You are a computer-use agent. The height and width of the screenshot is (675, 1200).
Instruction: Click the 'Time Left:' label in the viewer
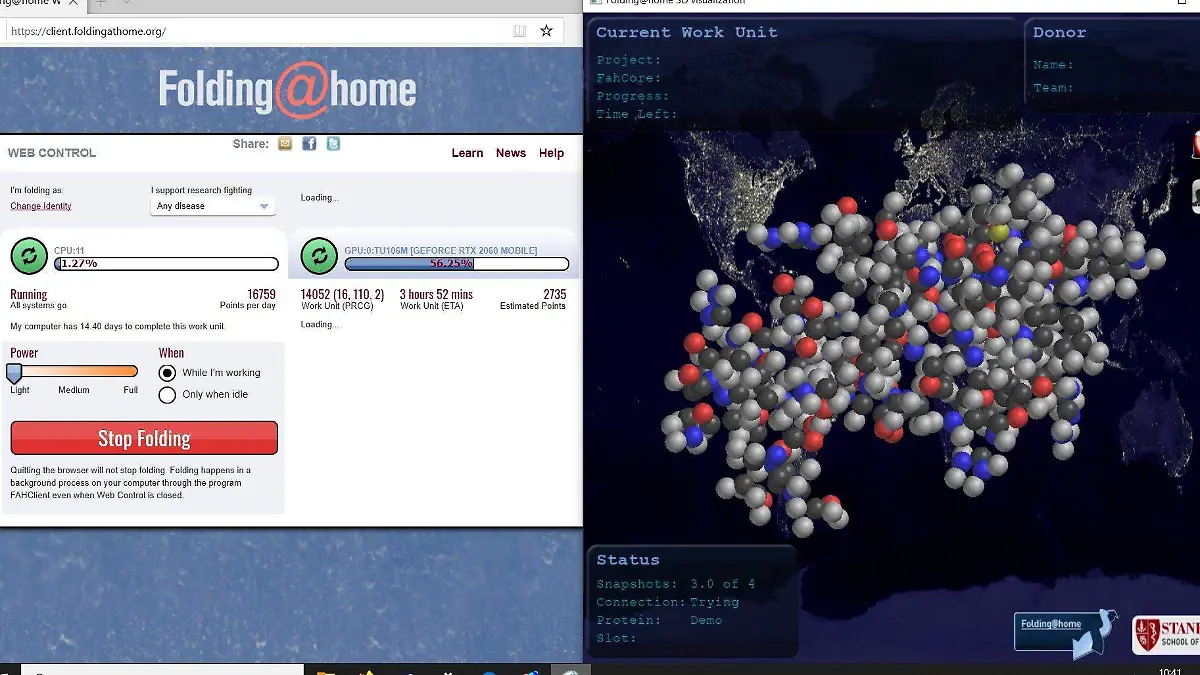tap(636, 114)
